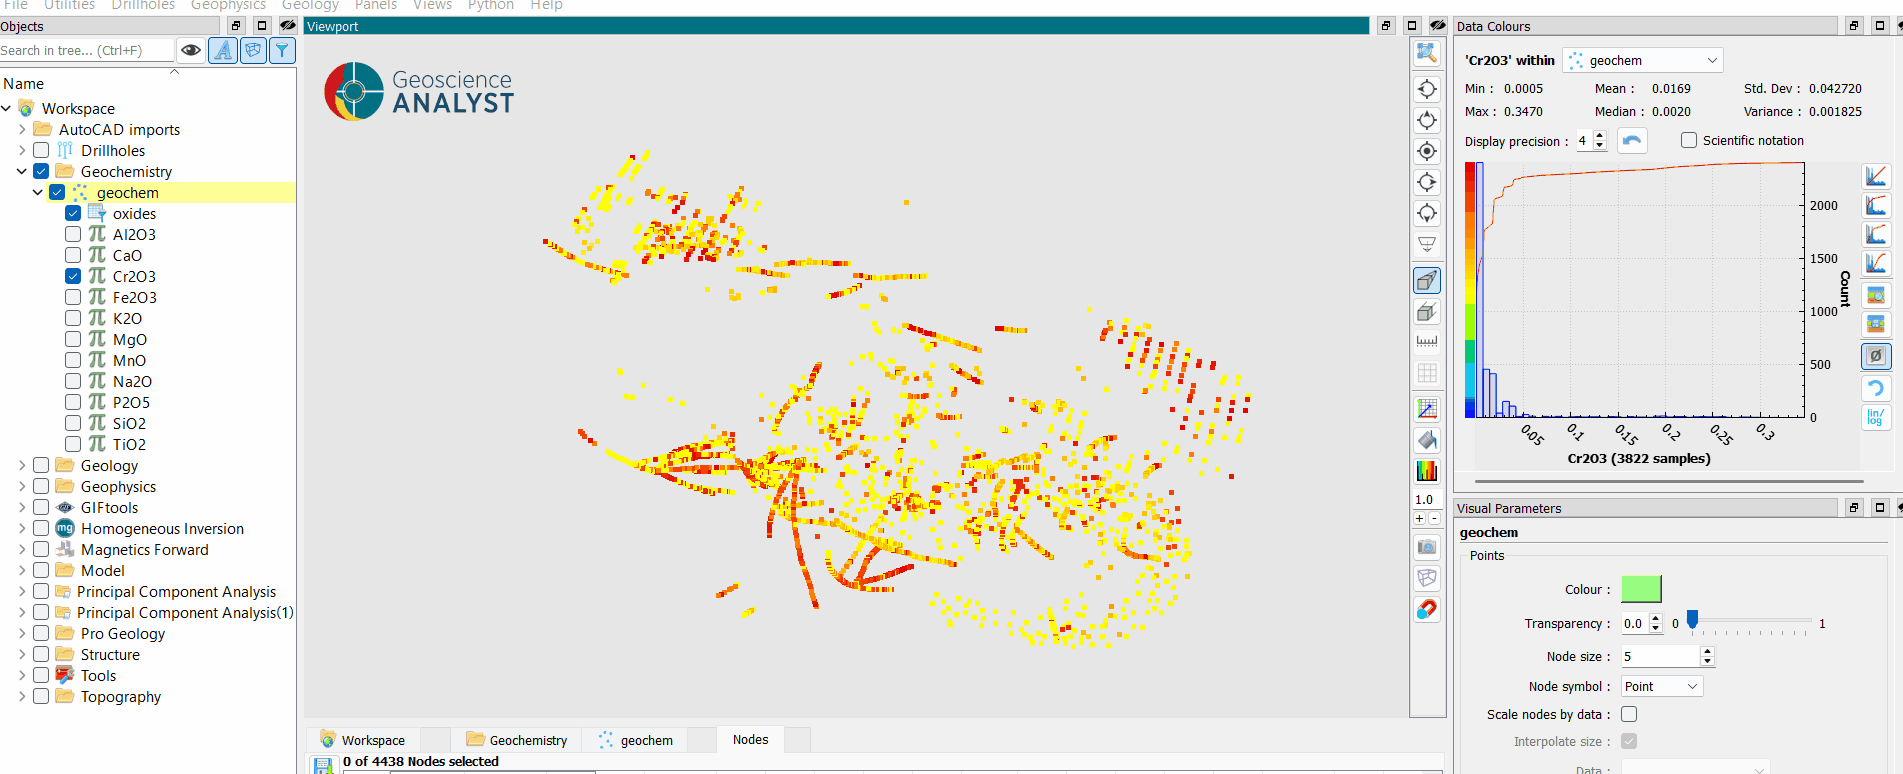Open the rainbow colour histogram icon

[1427, 471]
